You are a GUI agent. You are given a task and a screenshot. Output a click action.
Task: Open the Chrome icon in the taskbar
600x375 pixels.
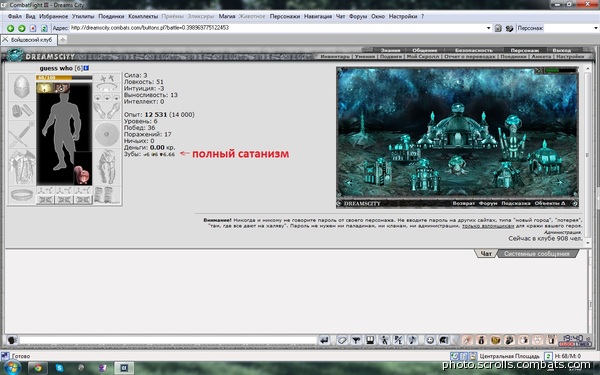point(38,368)
